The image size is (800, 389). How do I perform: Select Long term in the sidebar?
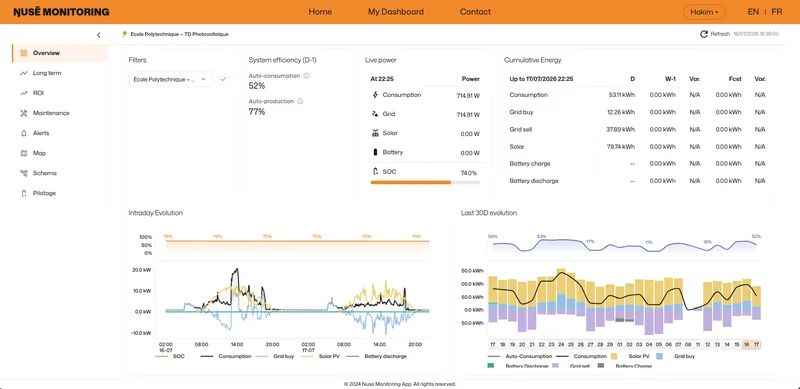tap(47, 73)
